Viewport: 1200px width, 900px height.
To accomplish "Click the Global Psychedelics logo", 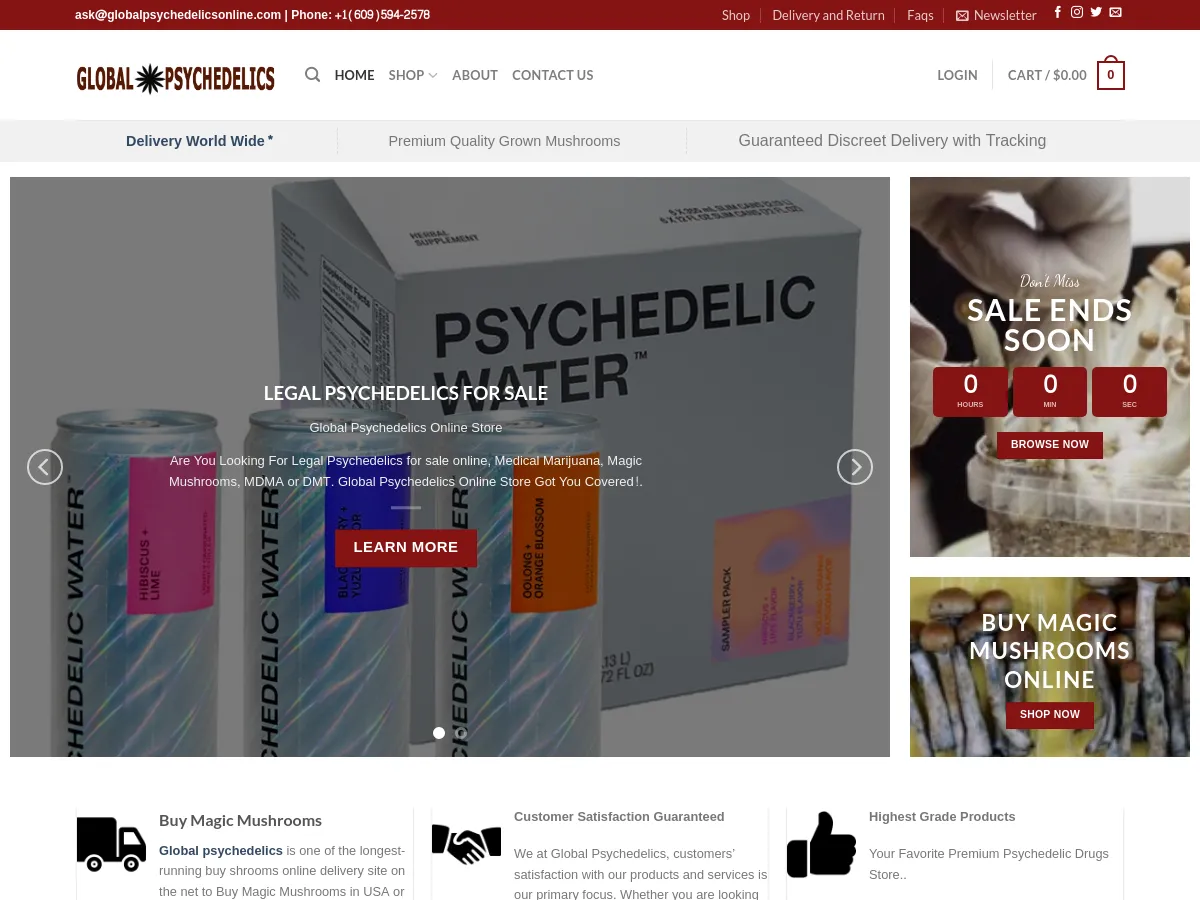I will click(x=176, y=77).
